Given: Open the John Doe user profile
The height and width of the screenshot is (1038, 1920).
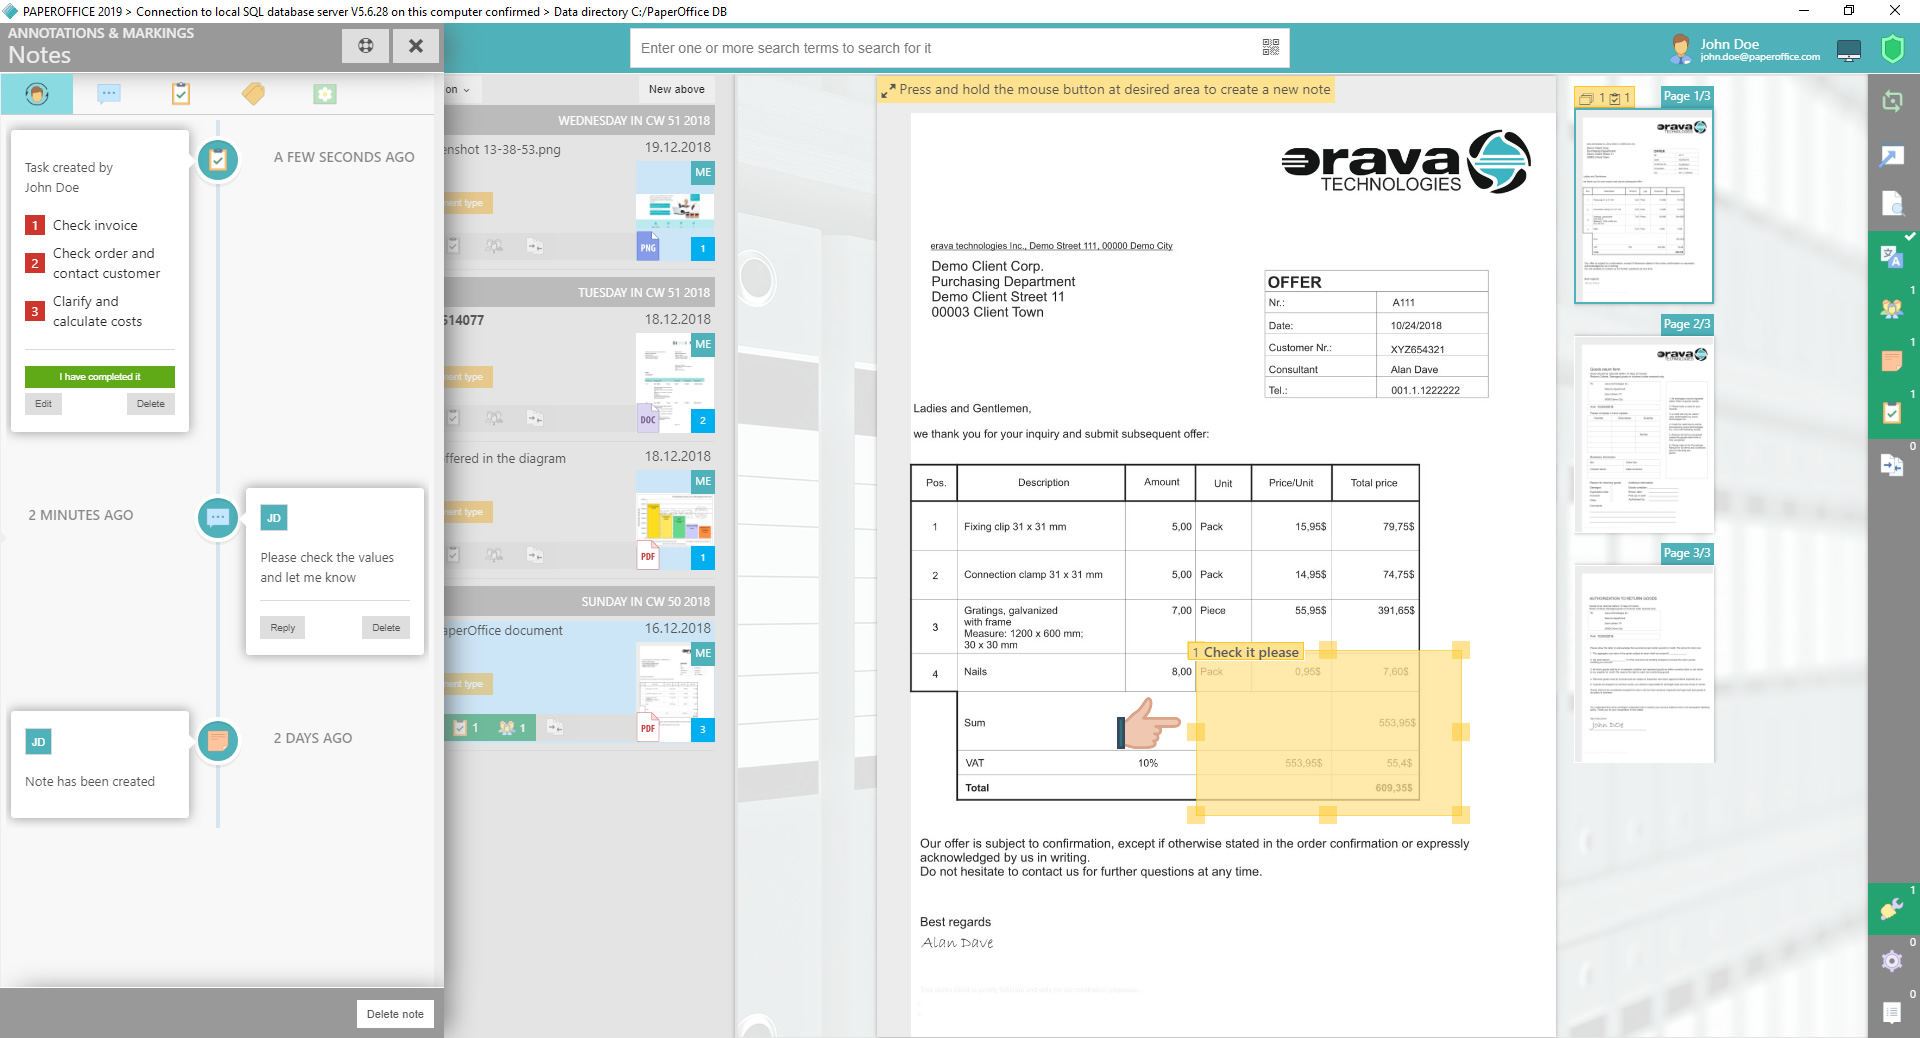Looking at the screenshot, I should pos(1746,49).
